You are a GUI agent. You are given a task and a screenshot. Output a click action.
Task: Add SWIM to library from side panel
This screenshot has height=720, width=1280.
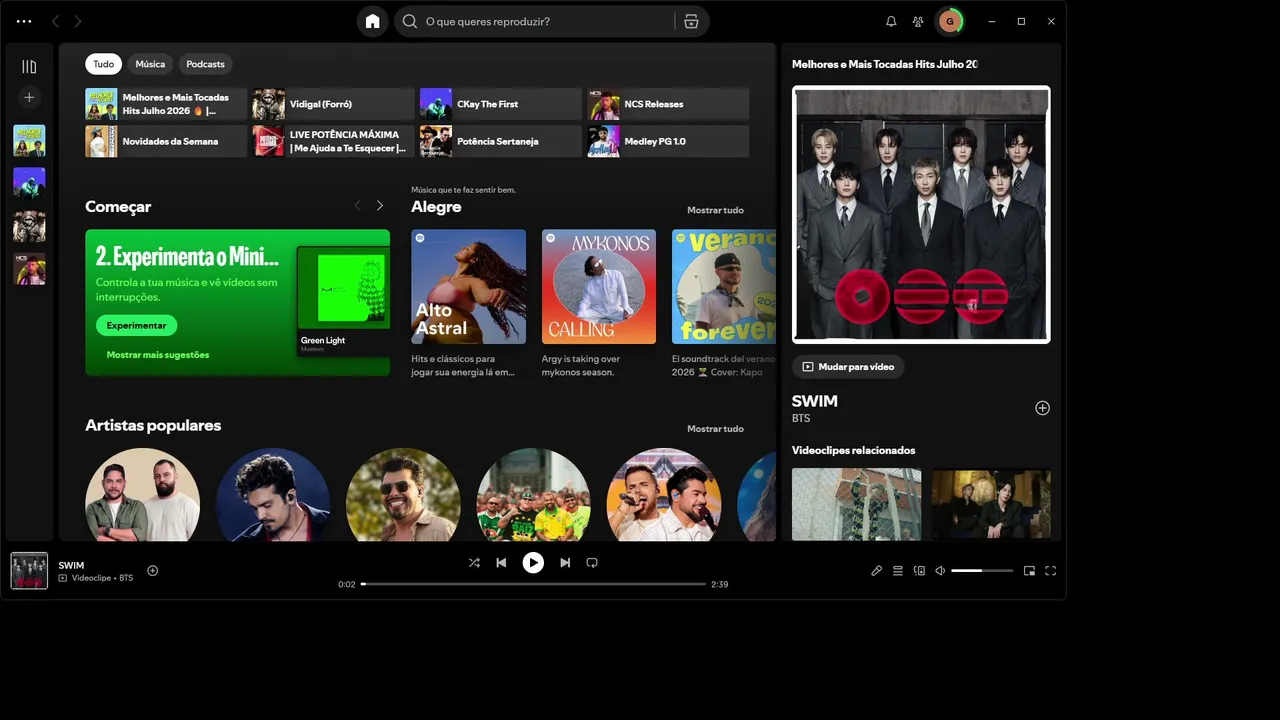click(x=1042, y=408)
